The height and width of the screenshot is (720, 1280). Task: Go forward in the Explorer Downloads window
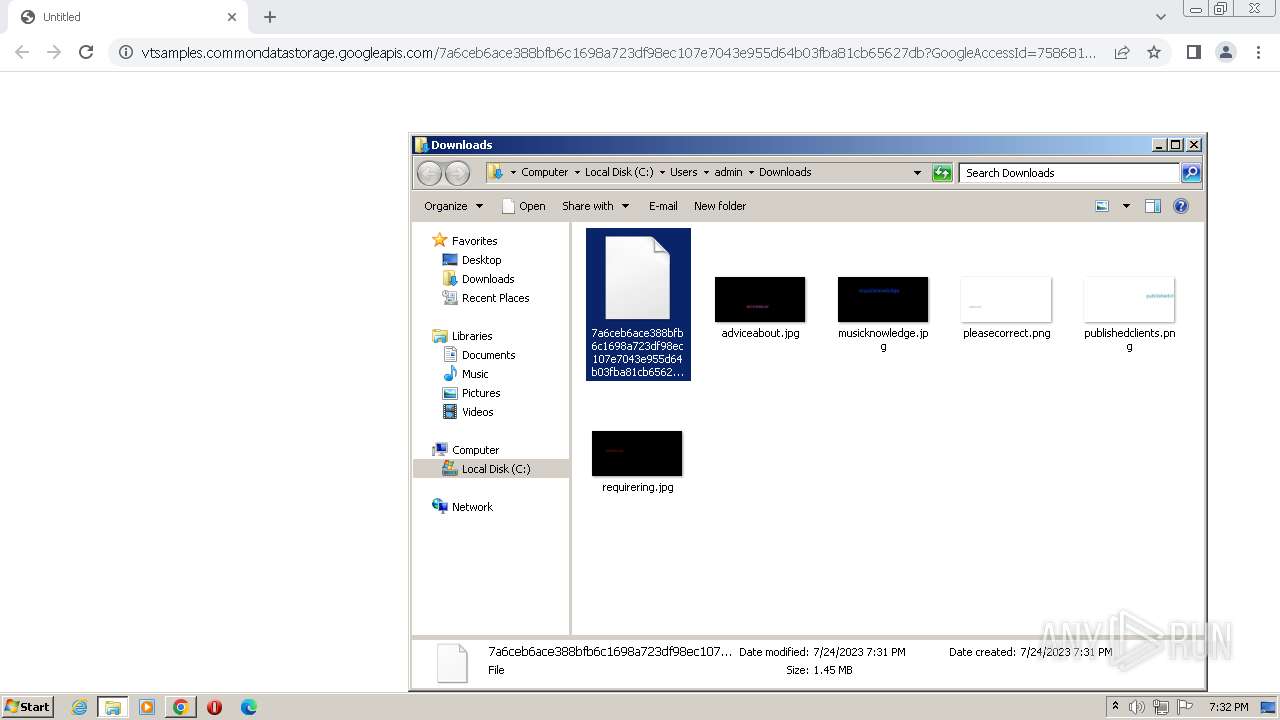tap(457, 173)
